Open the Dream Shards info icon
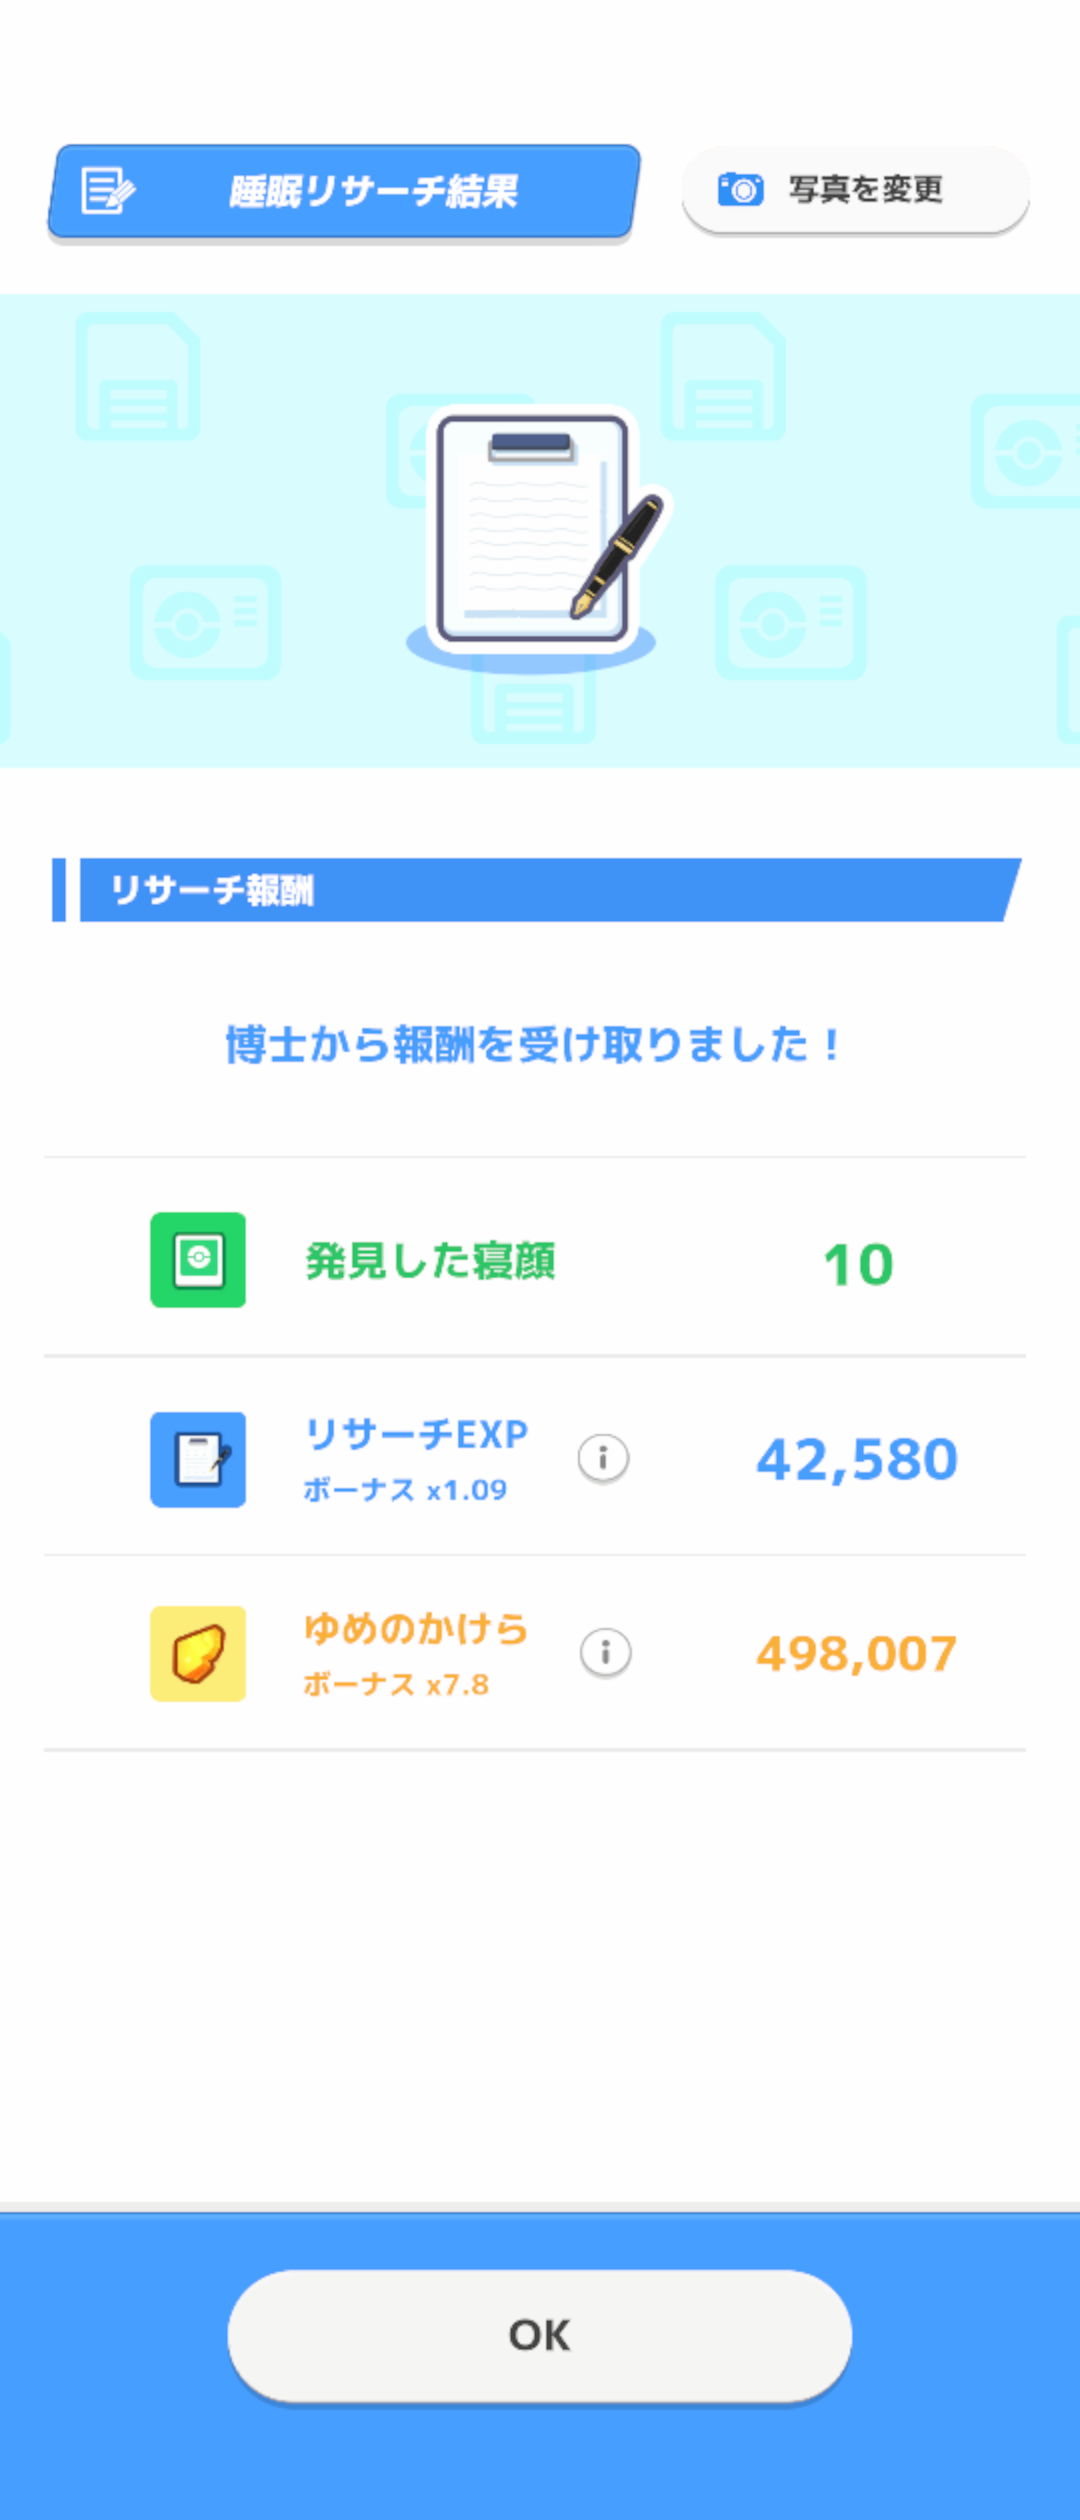Screen dimensions: 1080x2520 tap(605, 1653)
